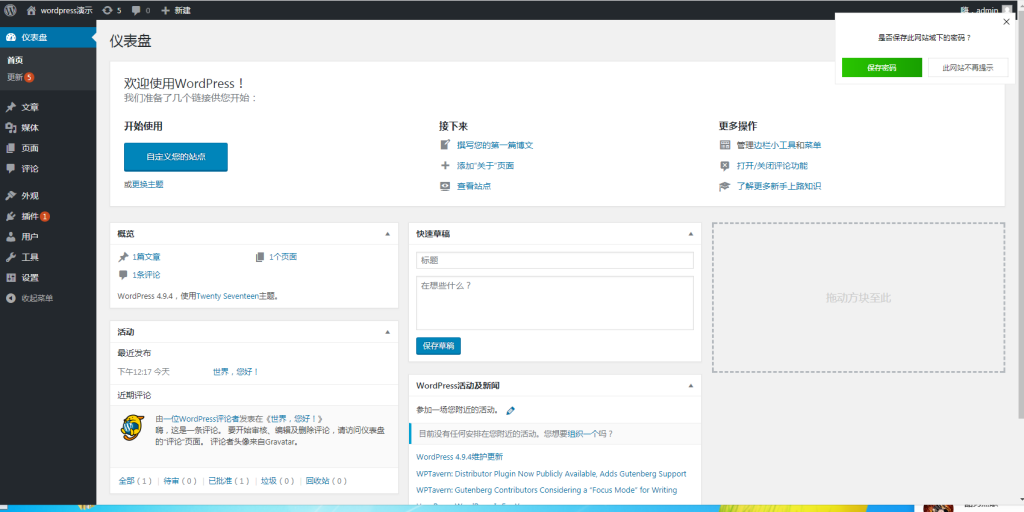Click the 查看站点 link
1024x512 pixels.
pos(473,186)
